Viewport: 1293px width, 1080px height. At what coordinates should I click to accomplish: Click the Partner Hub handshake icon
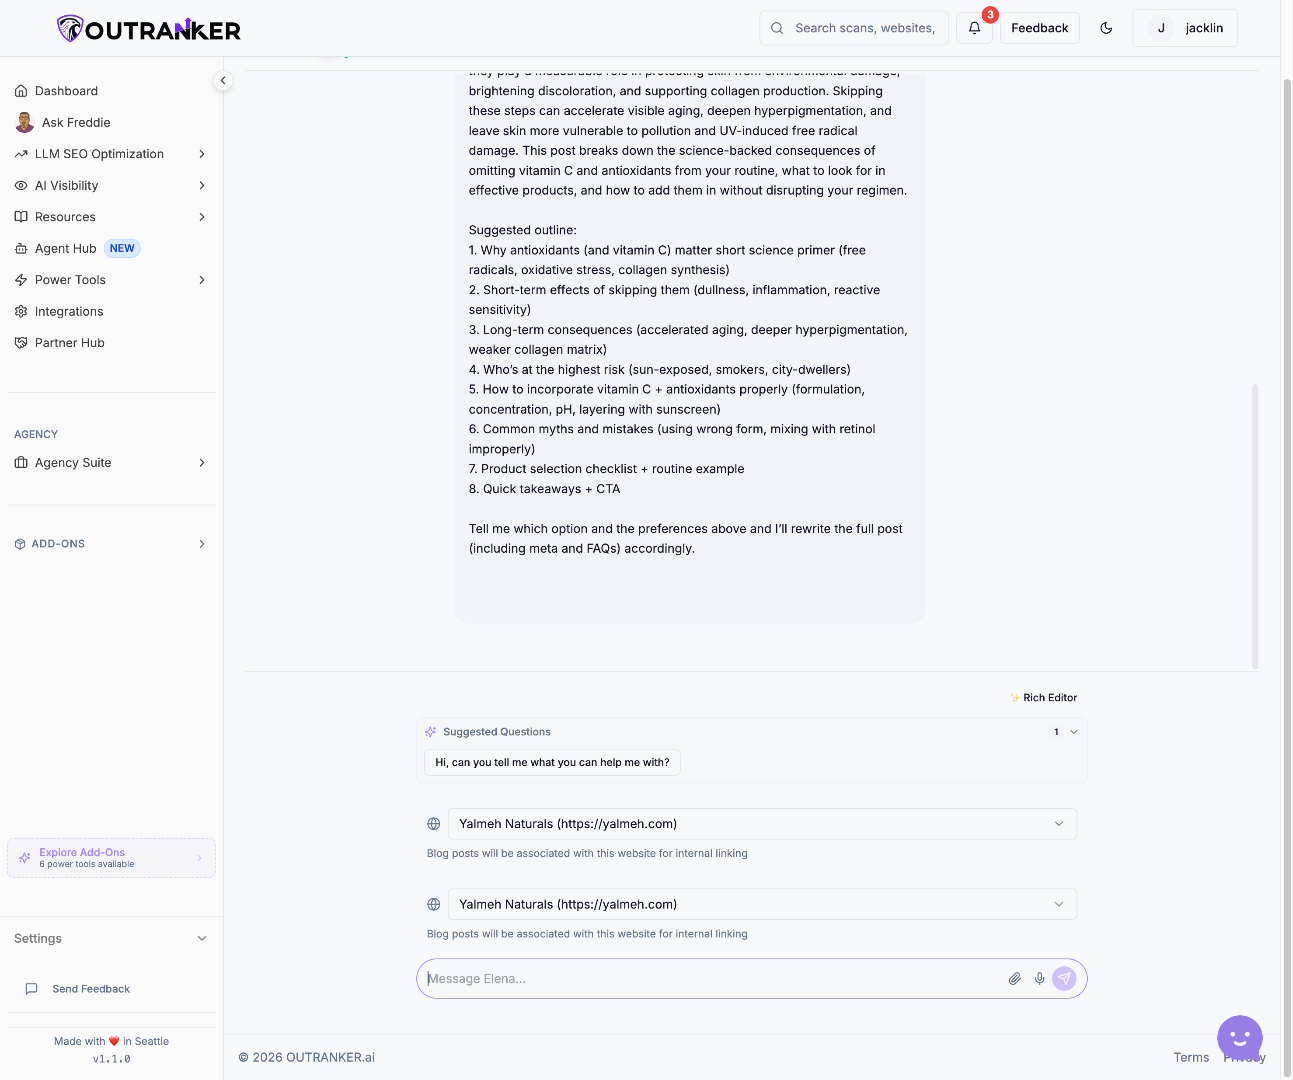click(21, 343)
